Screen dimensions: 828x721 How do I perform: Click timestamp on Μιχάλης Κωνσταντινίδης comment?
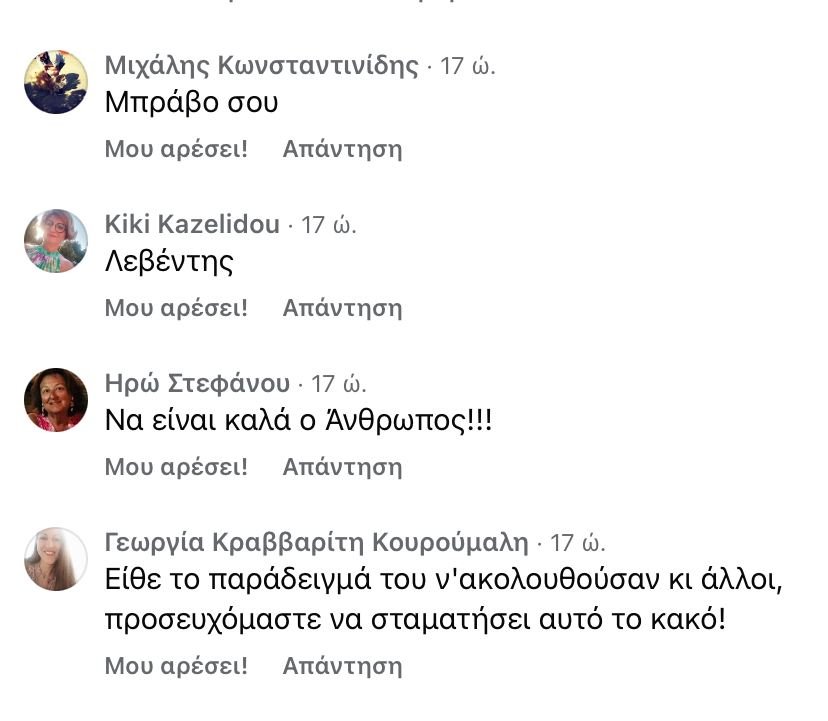tap(468, 67)
